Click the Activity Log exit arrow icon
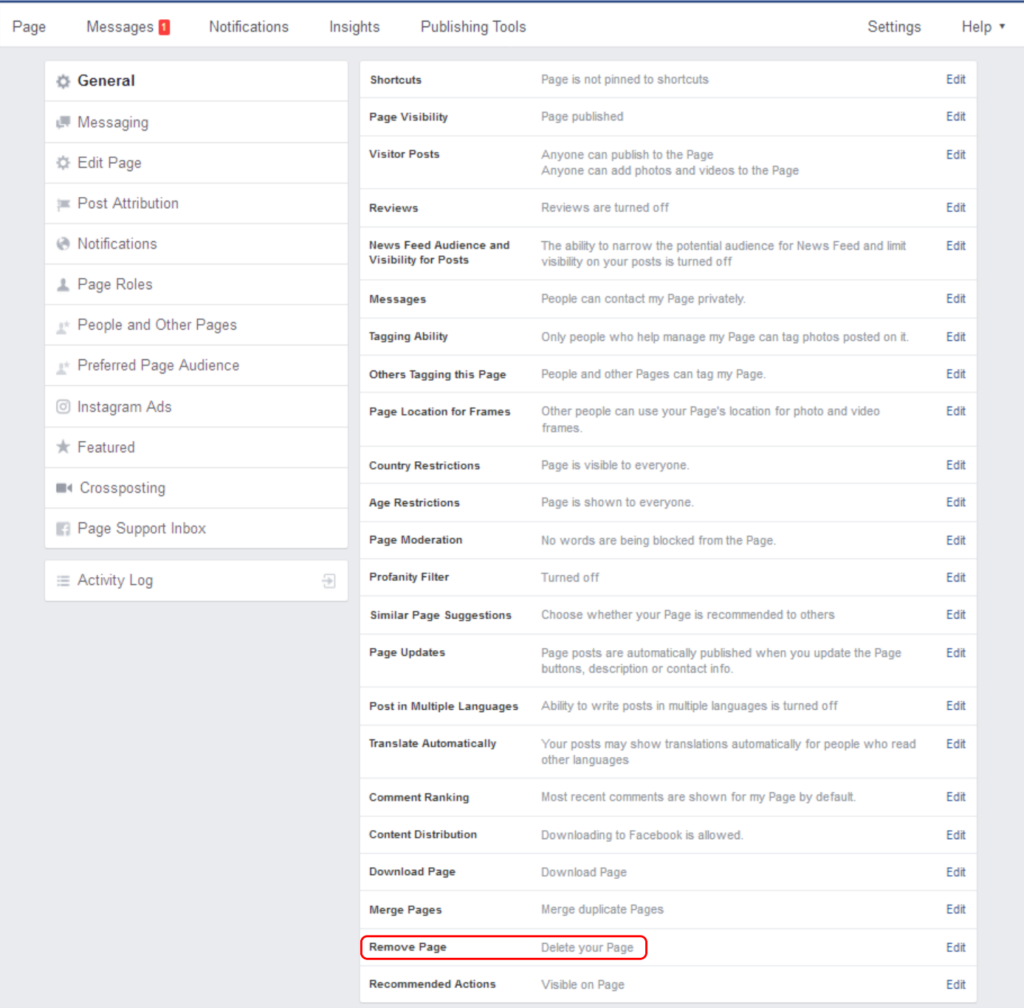This screenshot has height=1008, width=1024. click(328, 581)
